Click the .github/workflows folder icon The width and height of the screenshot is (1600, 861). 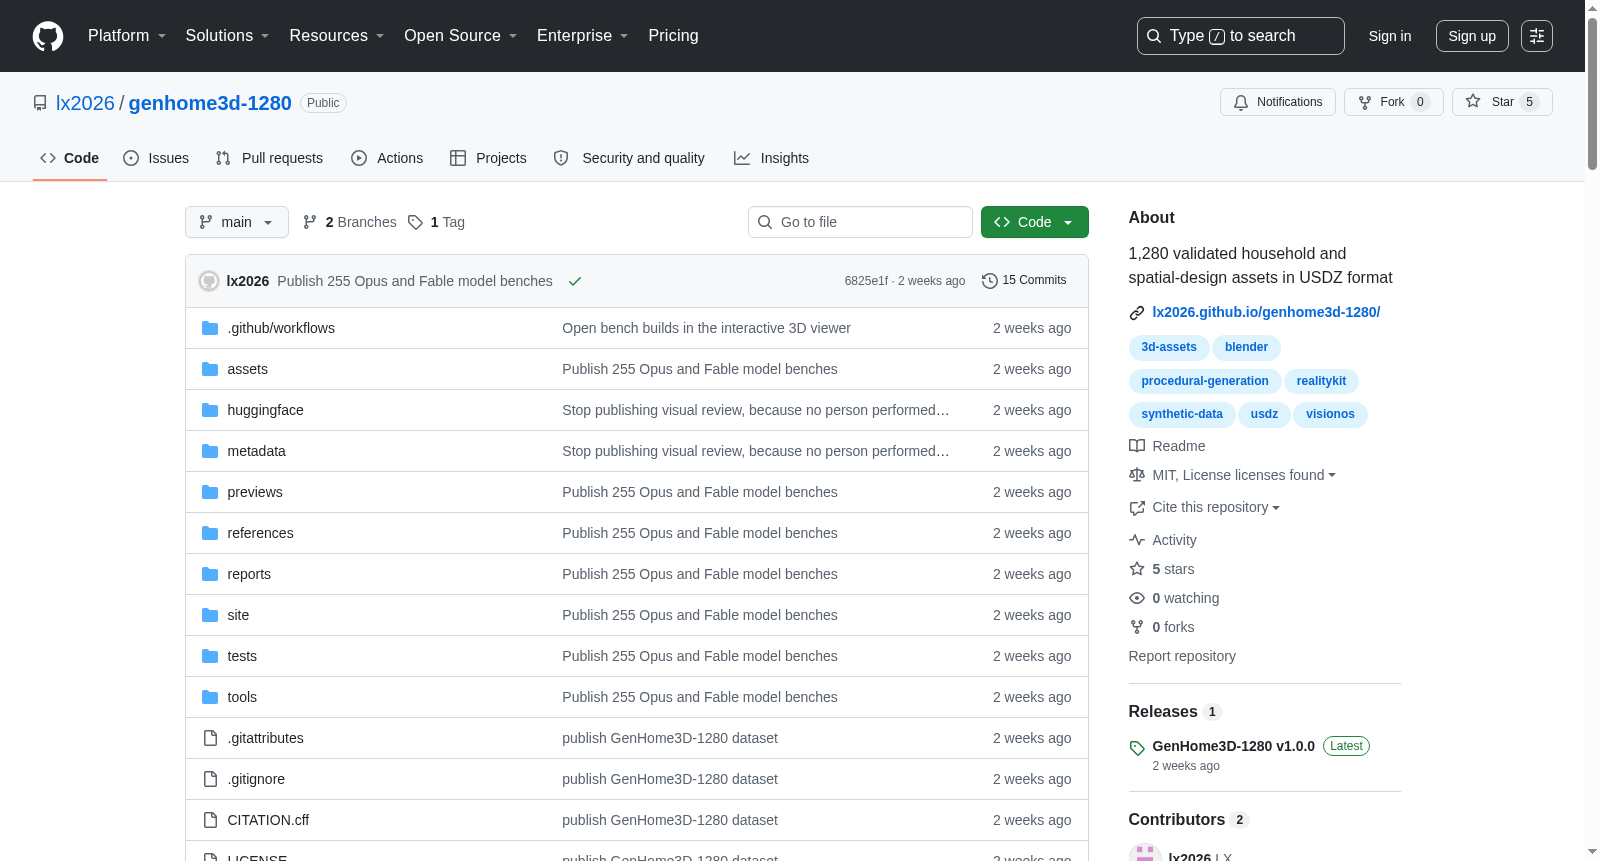(210, 328)
